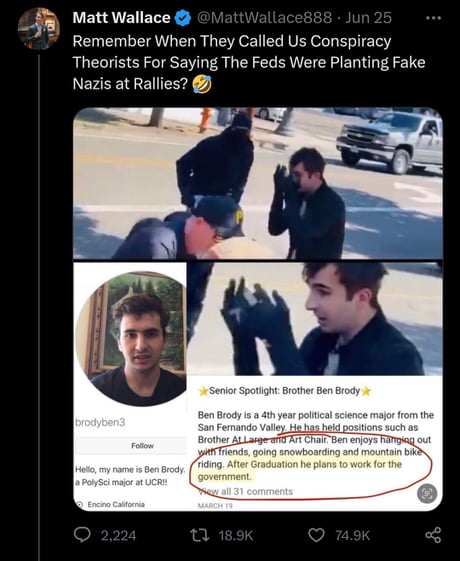Viewport: 460px width, 561px height.
Task: Click the Encino California location pin icon
Action: (80, 504)
